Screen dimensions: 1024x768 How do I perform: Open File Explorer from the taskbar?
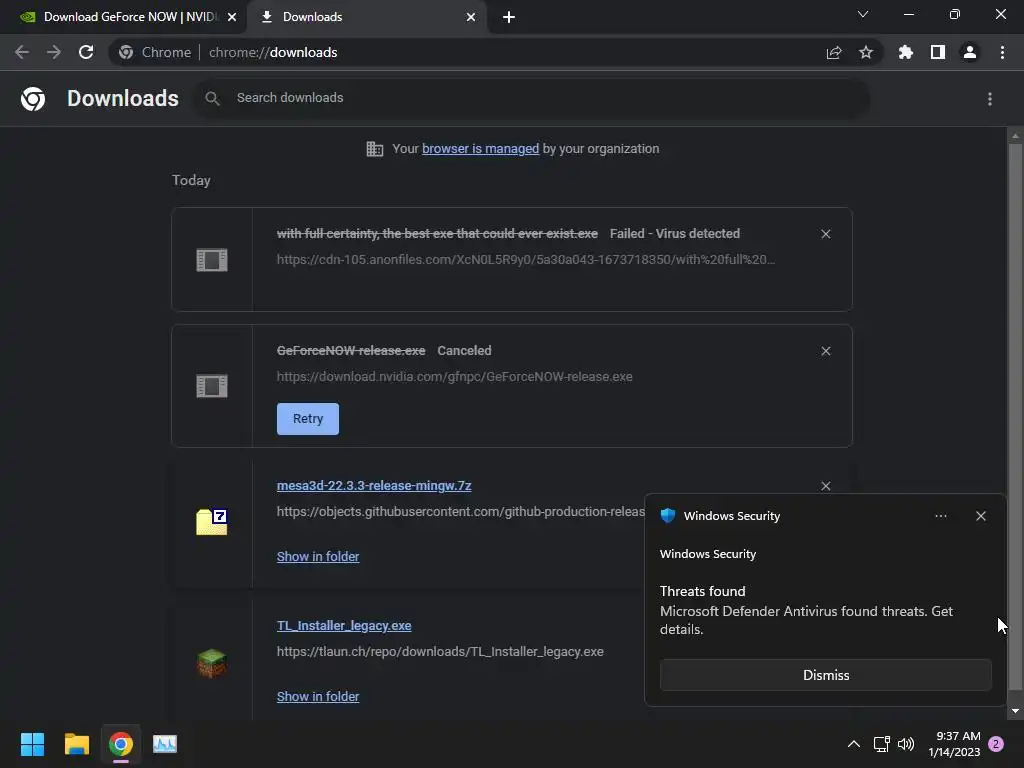[76, 744]
